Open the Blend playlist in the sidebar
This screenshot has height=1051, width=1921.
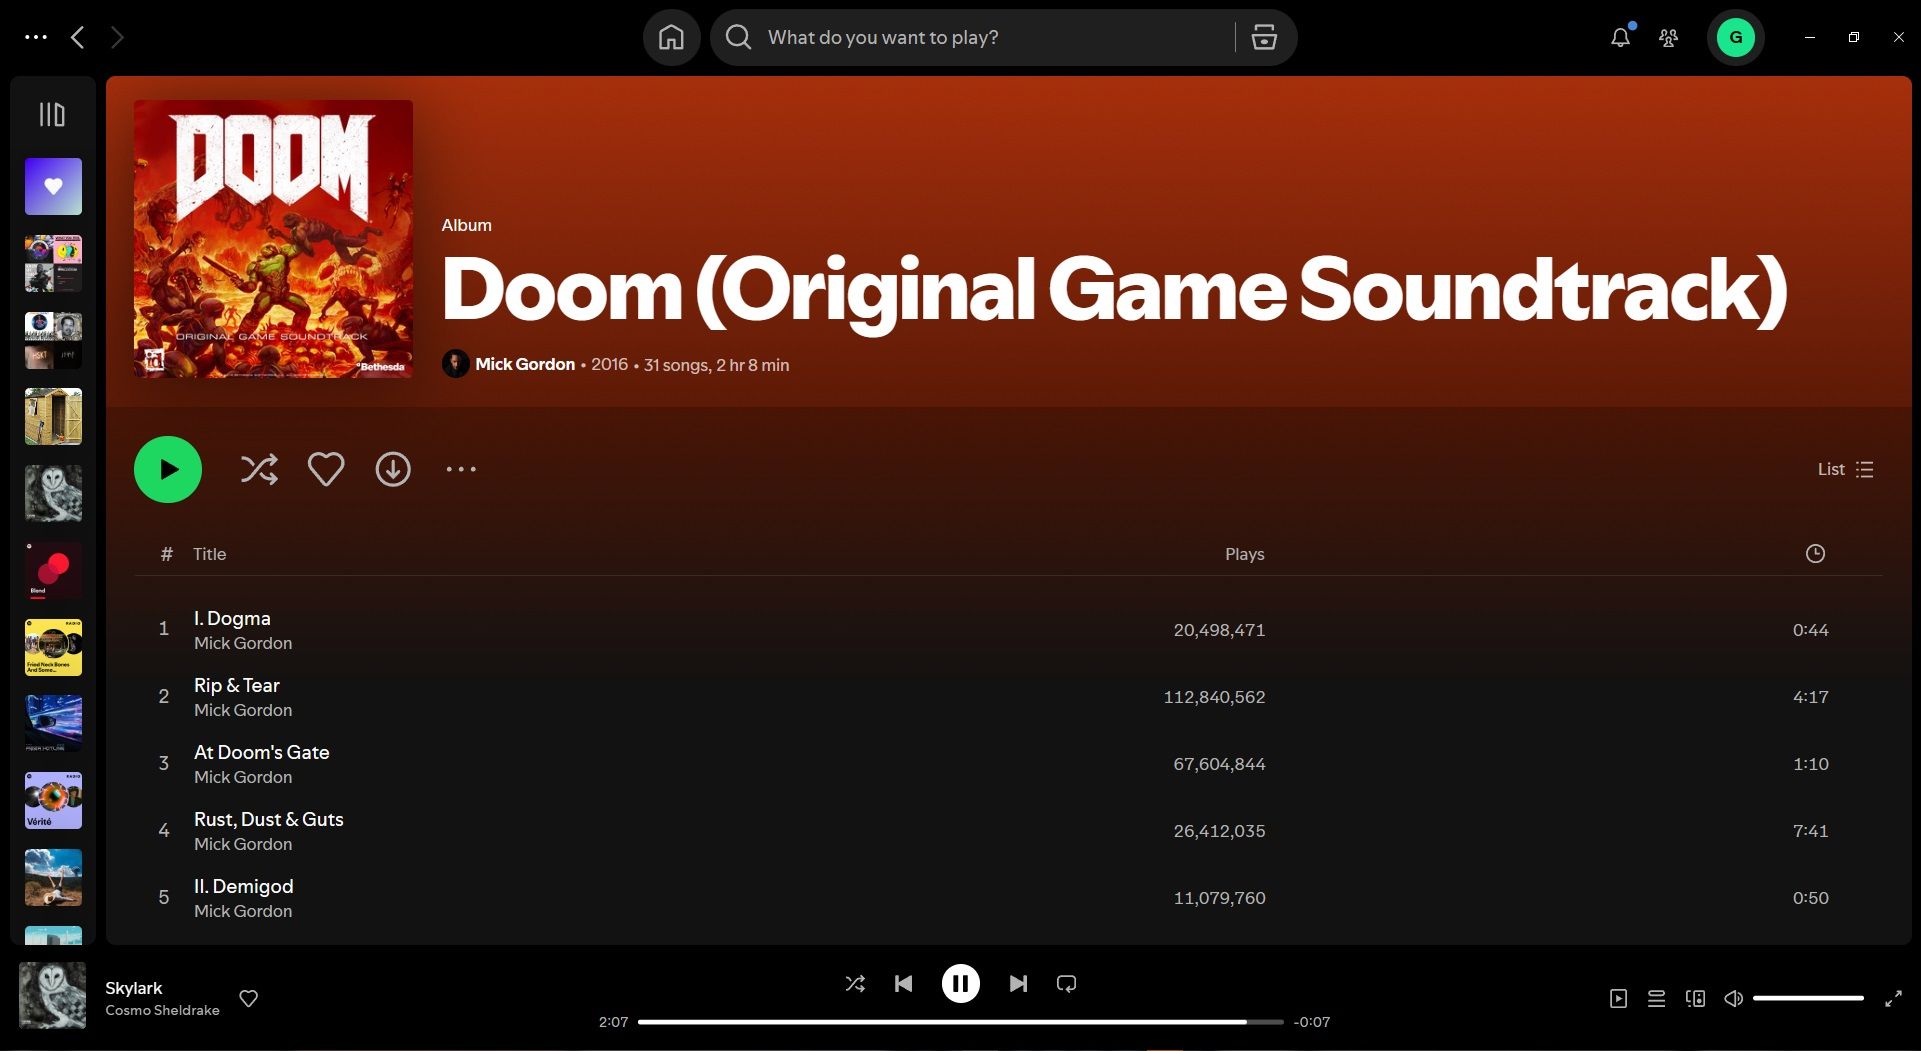click(x=53, y=570)
